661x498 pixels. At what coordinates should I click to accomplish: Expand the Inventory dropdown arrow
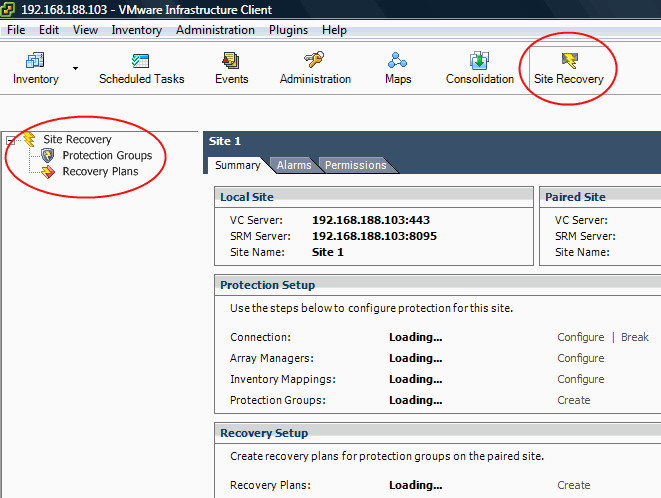75,70
